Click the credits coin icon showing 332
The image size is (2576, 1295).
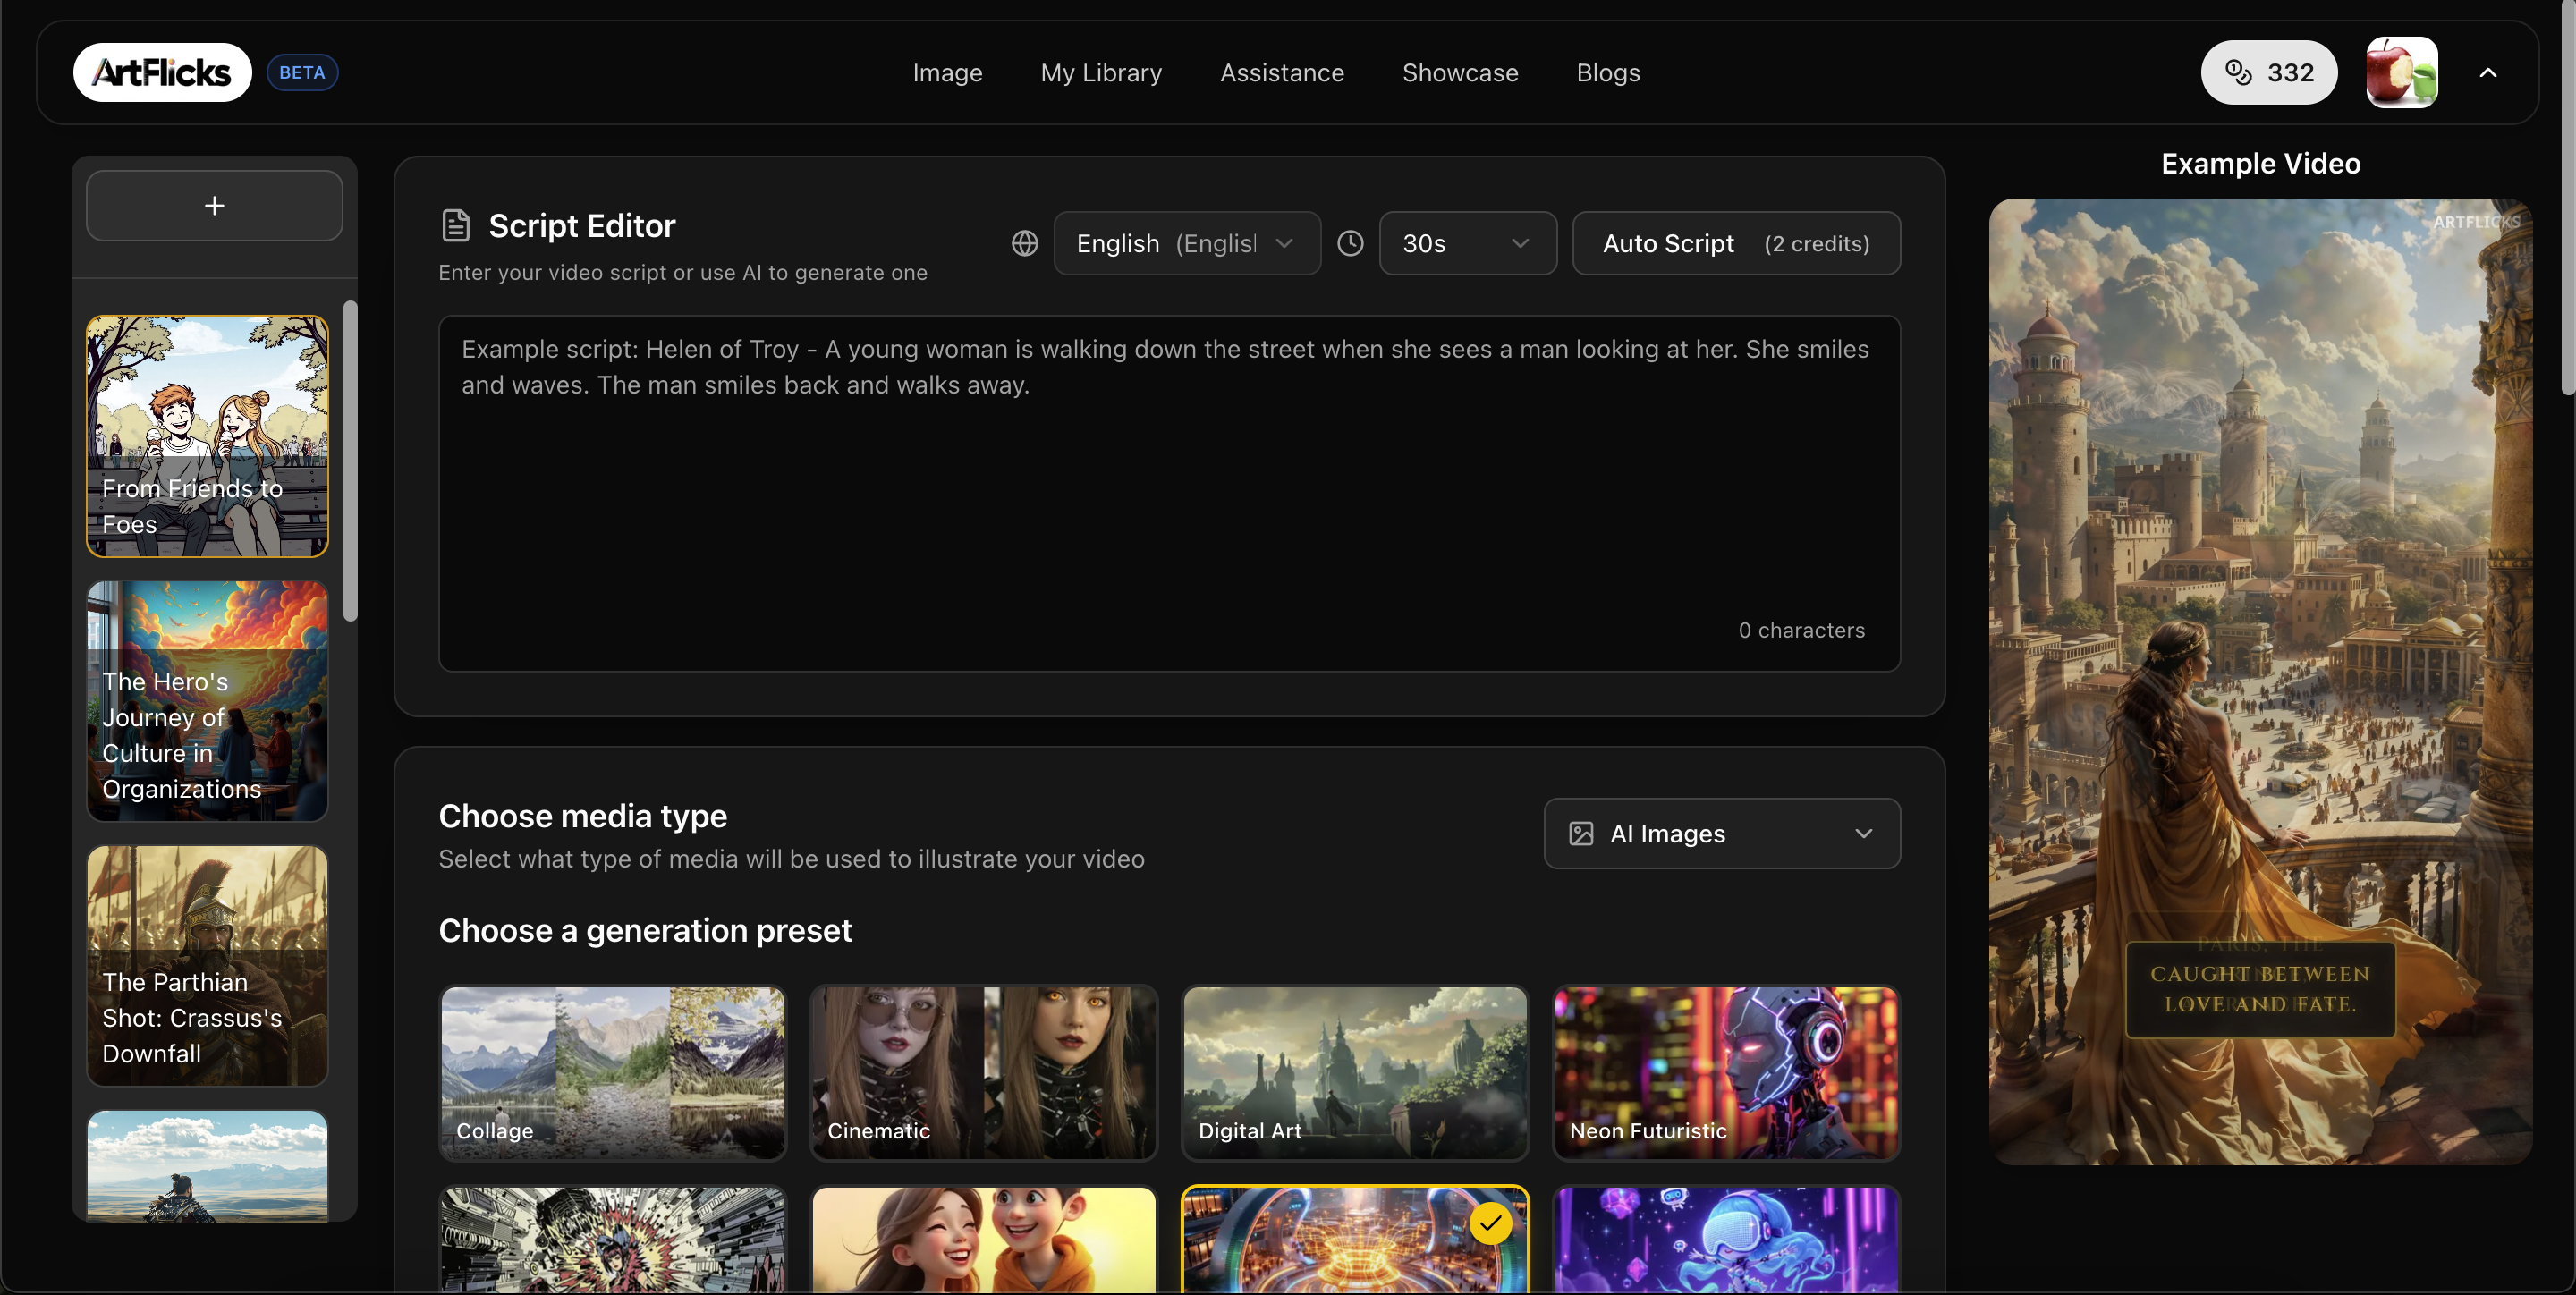pyautogui.click(x=2237, y=72)
